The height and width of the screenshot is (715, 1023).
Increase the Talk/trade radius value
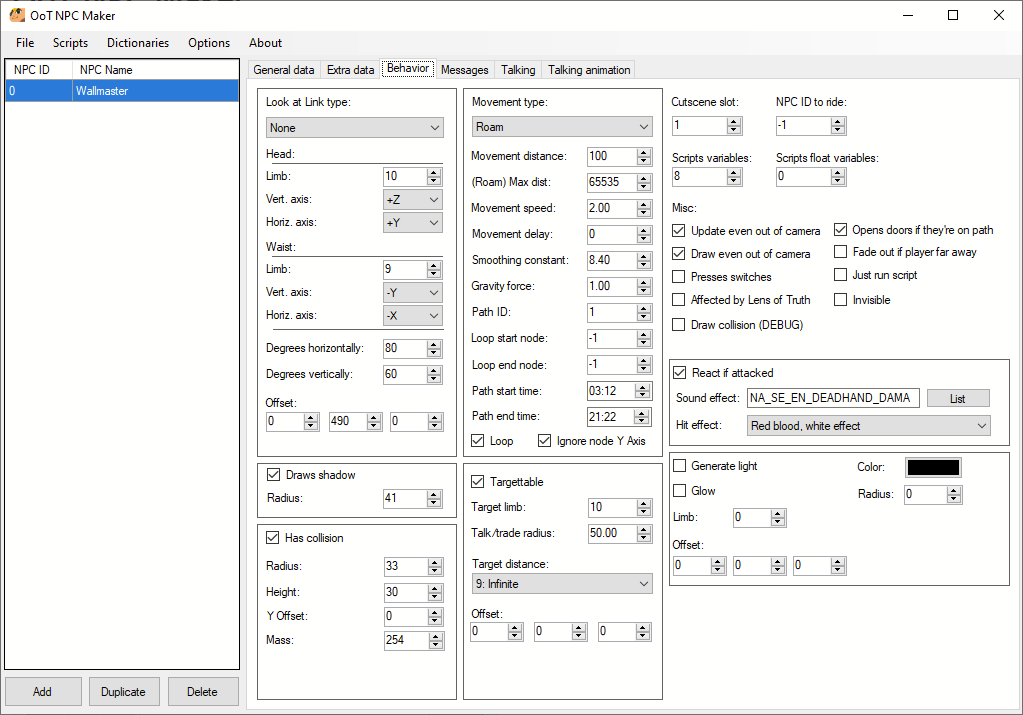(x=644, y=529)
